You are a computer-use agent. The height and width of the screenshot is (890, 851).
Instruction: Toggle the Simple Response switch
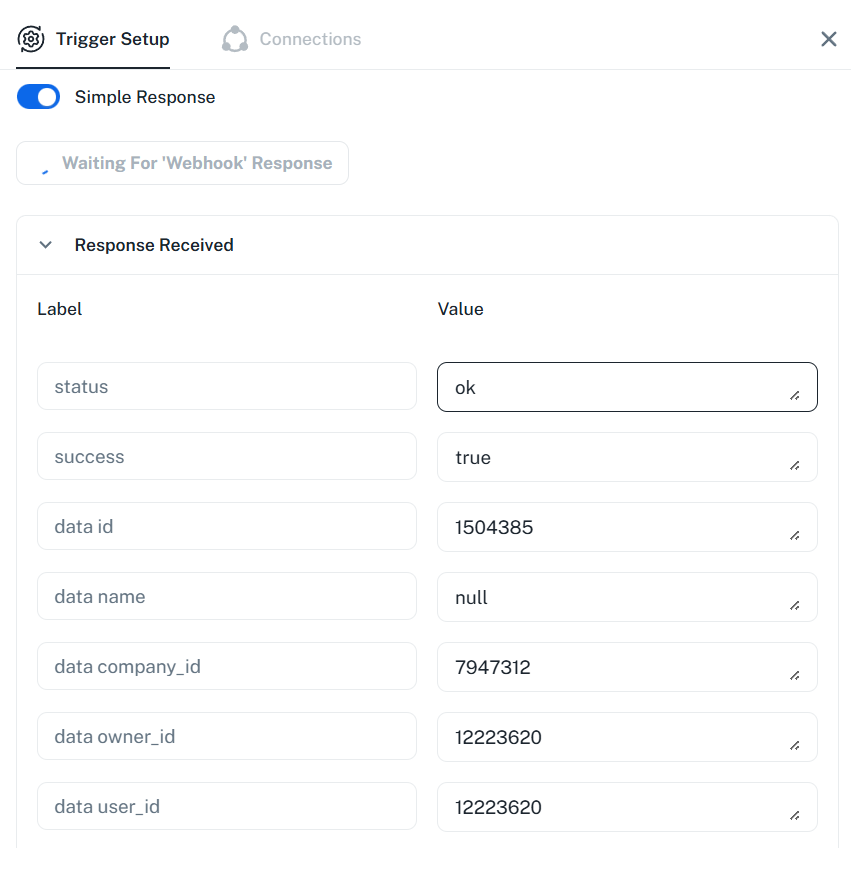pos(39,97)
